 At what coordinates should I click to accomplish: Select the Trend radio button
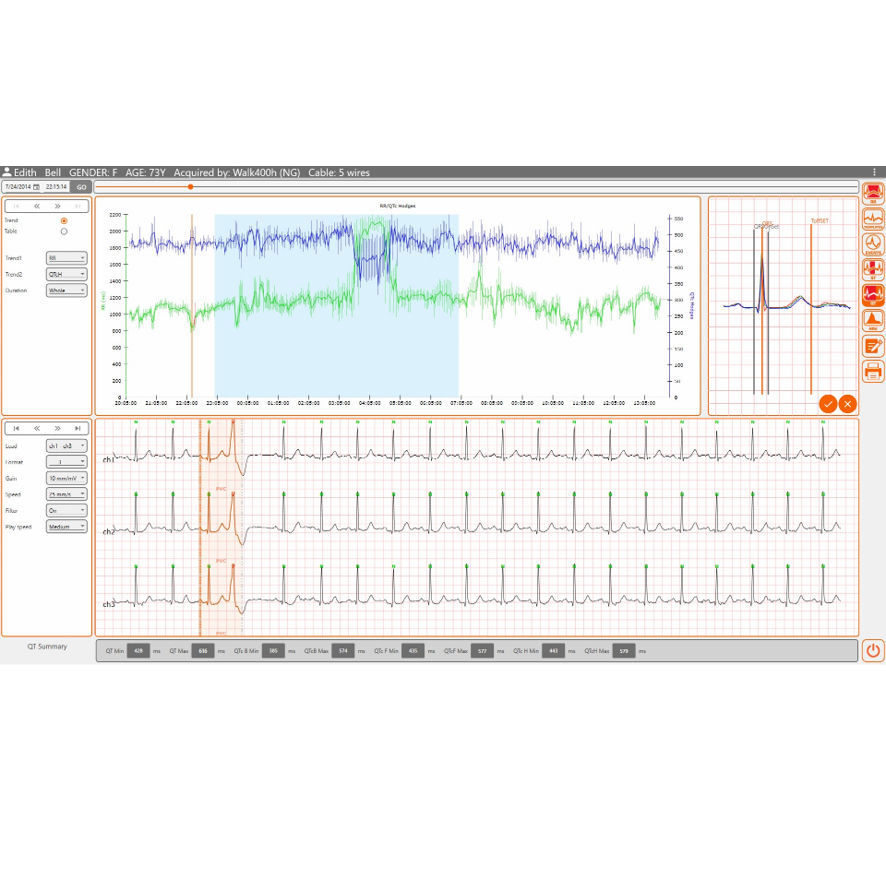click(63, 221)
